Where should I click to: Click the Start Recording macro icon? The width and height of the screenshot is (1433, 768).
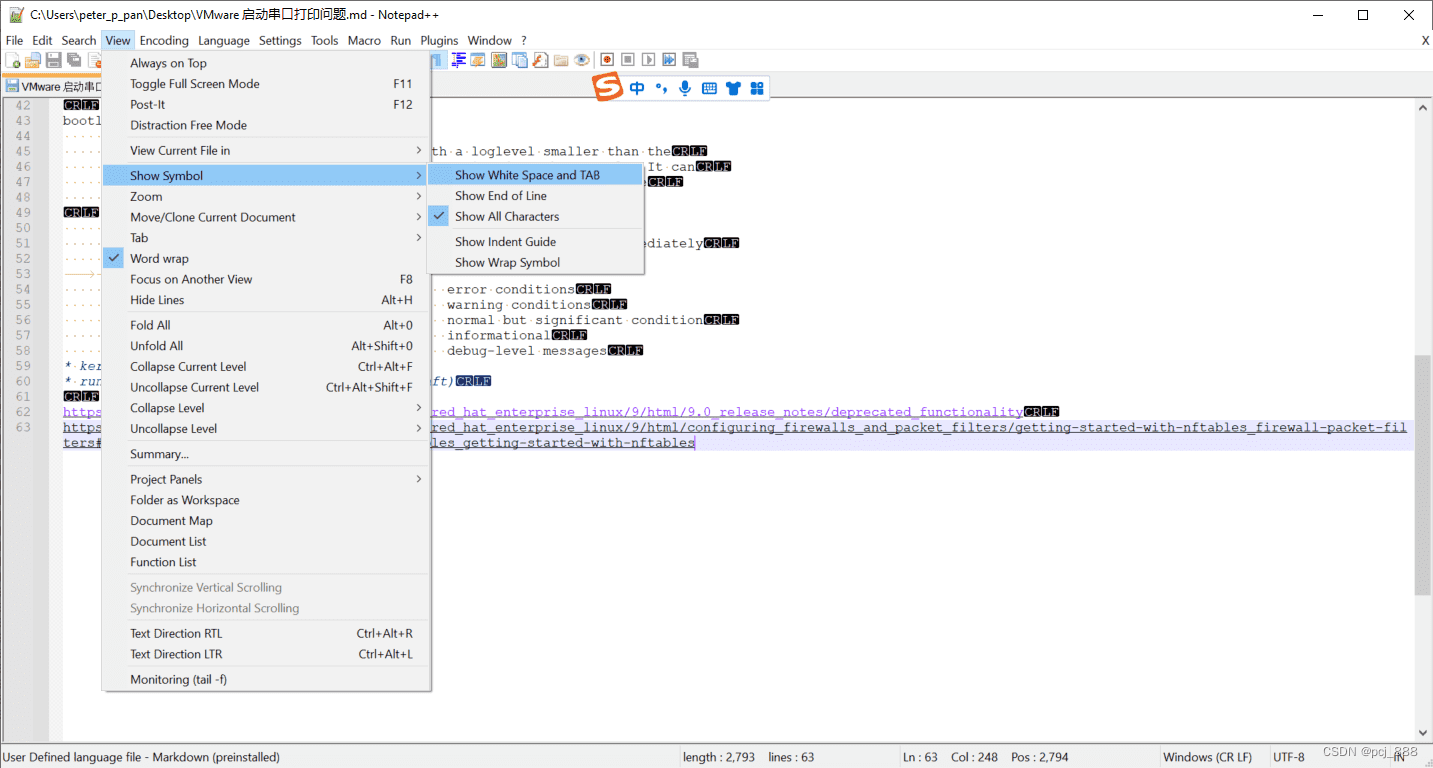[607, 60]
